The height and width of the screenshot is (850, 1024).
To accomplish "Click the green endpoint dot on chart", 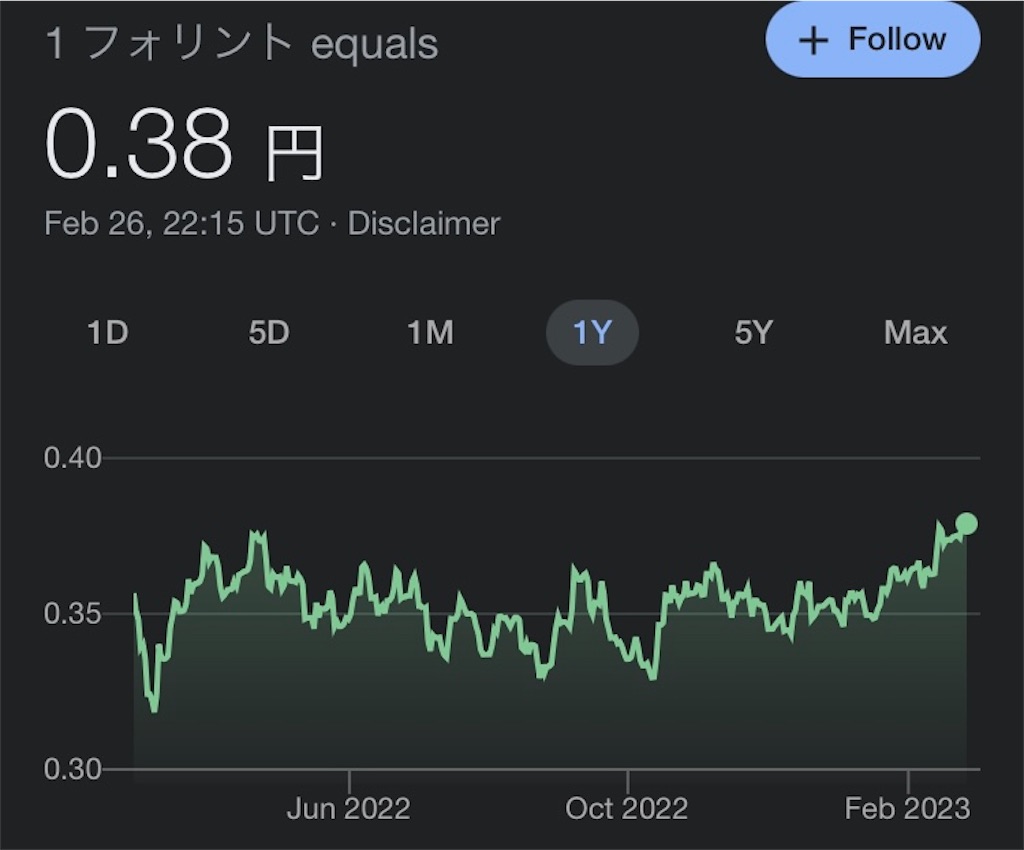I will pyautogui.click(x=967, y=524).
